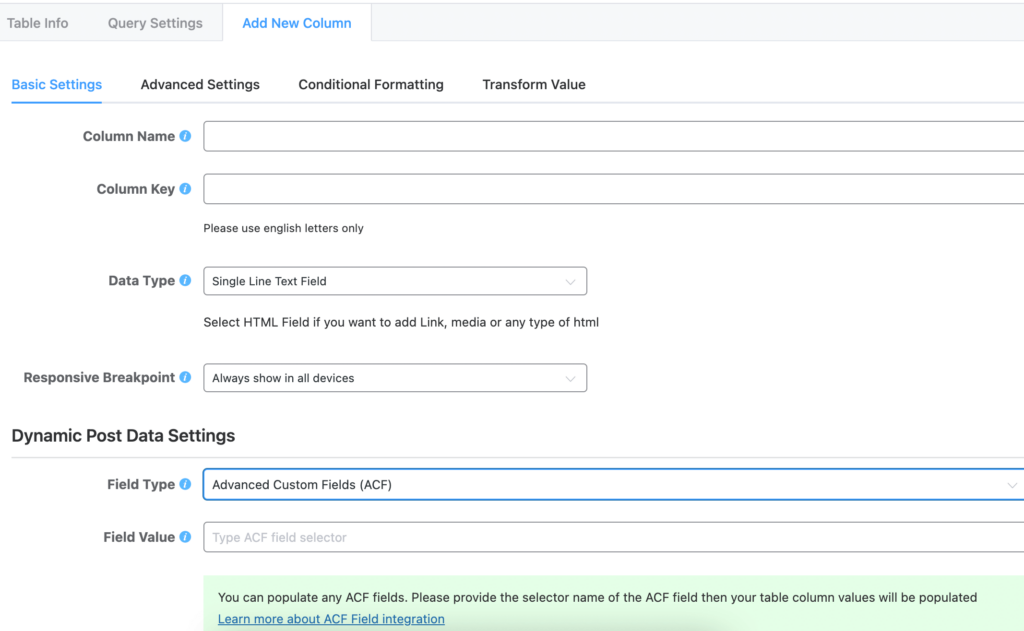Focus the Field Value ACF selector input
Image resolution: width=1024 pixels, height=631 pixels.
point(613,537)
